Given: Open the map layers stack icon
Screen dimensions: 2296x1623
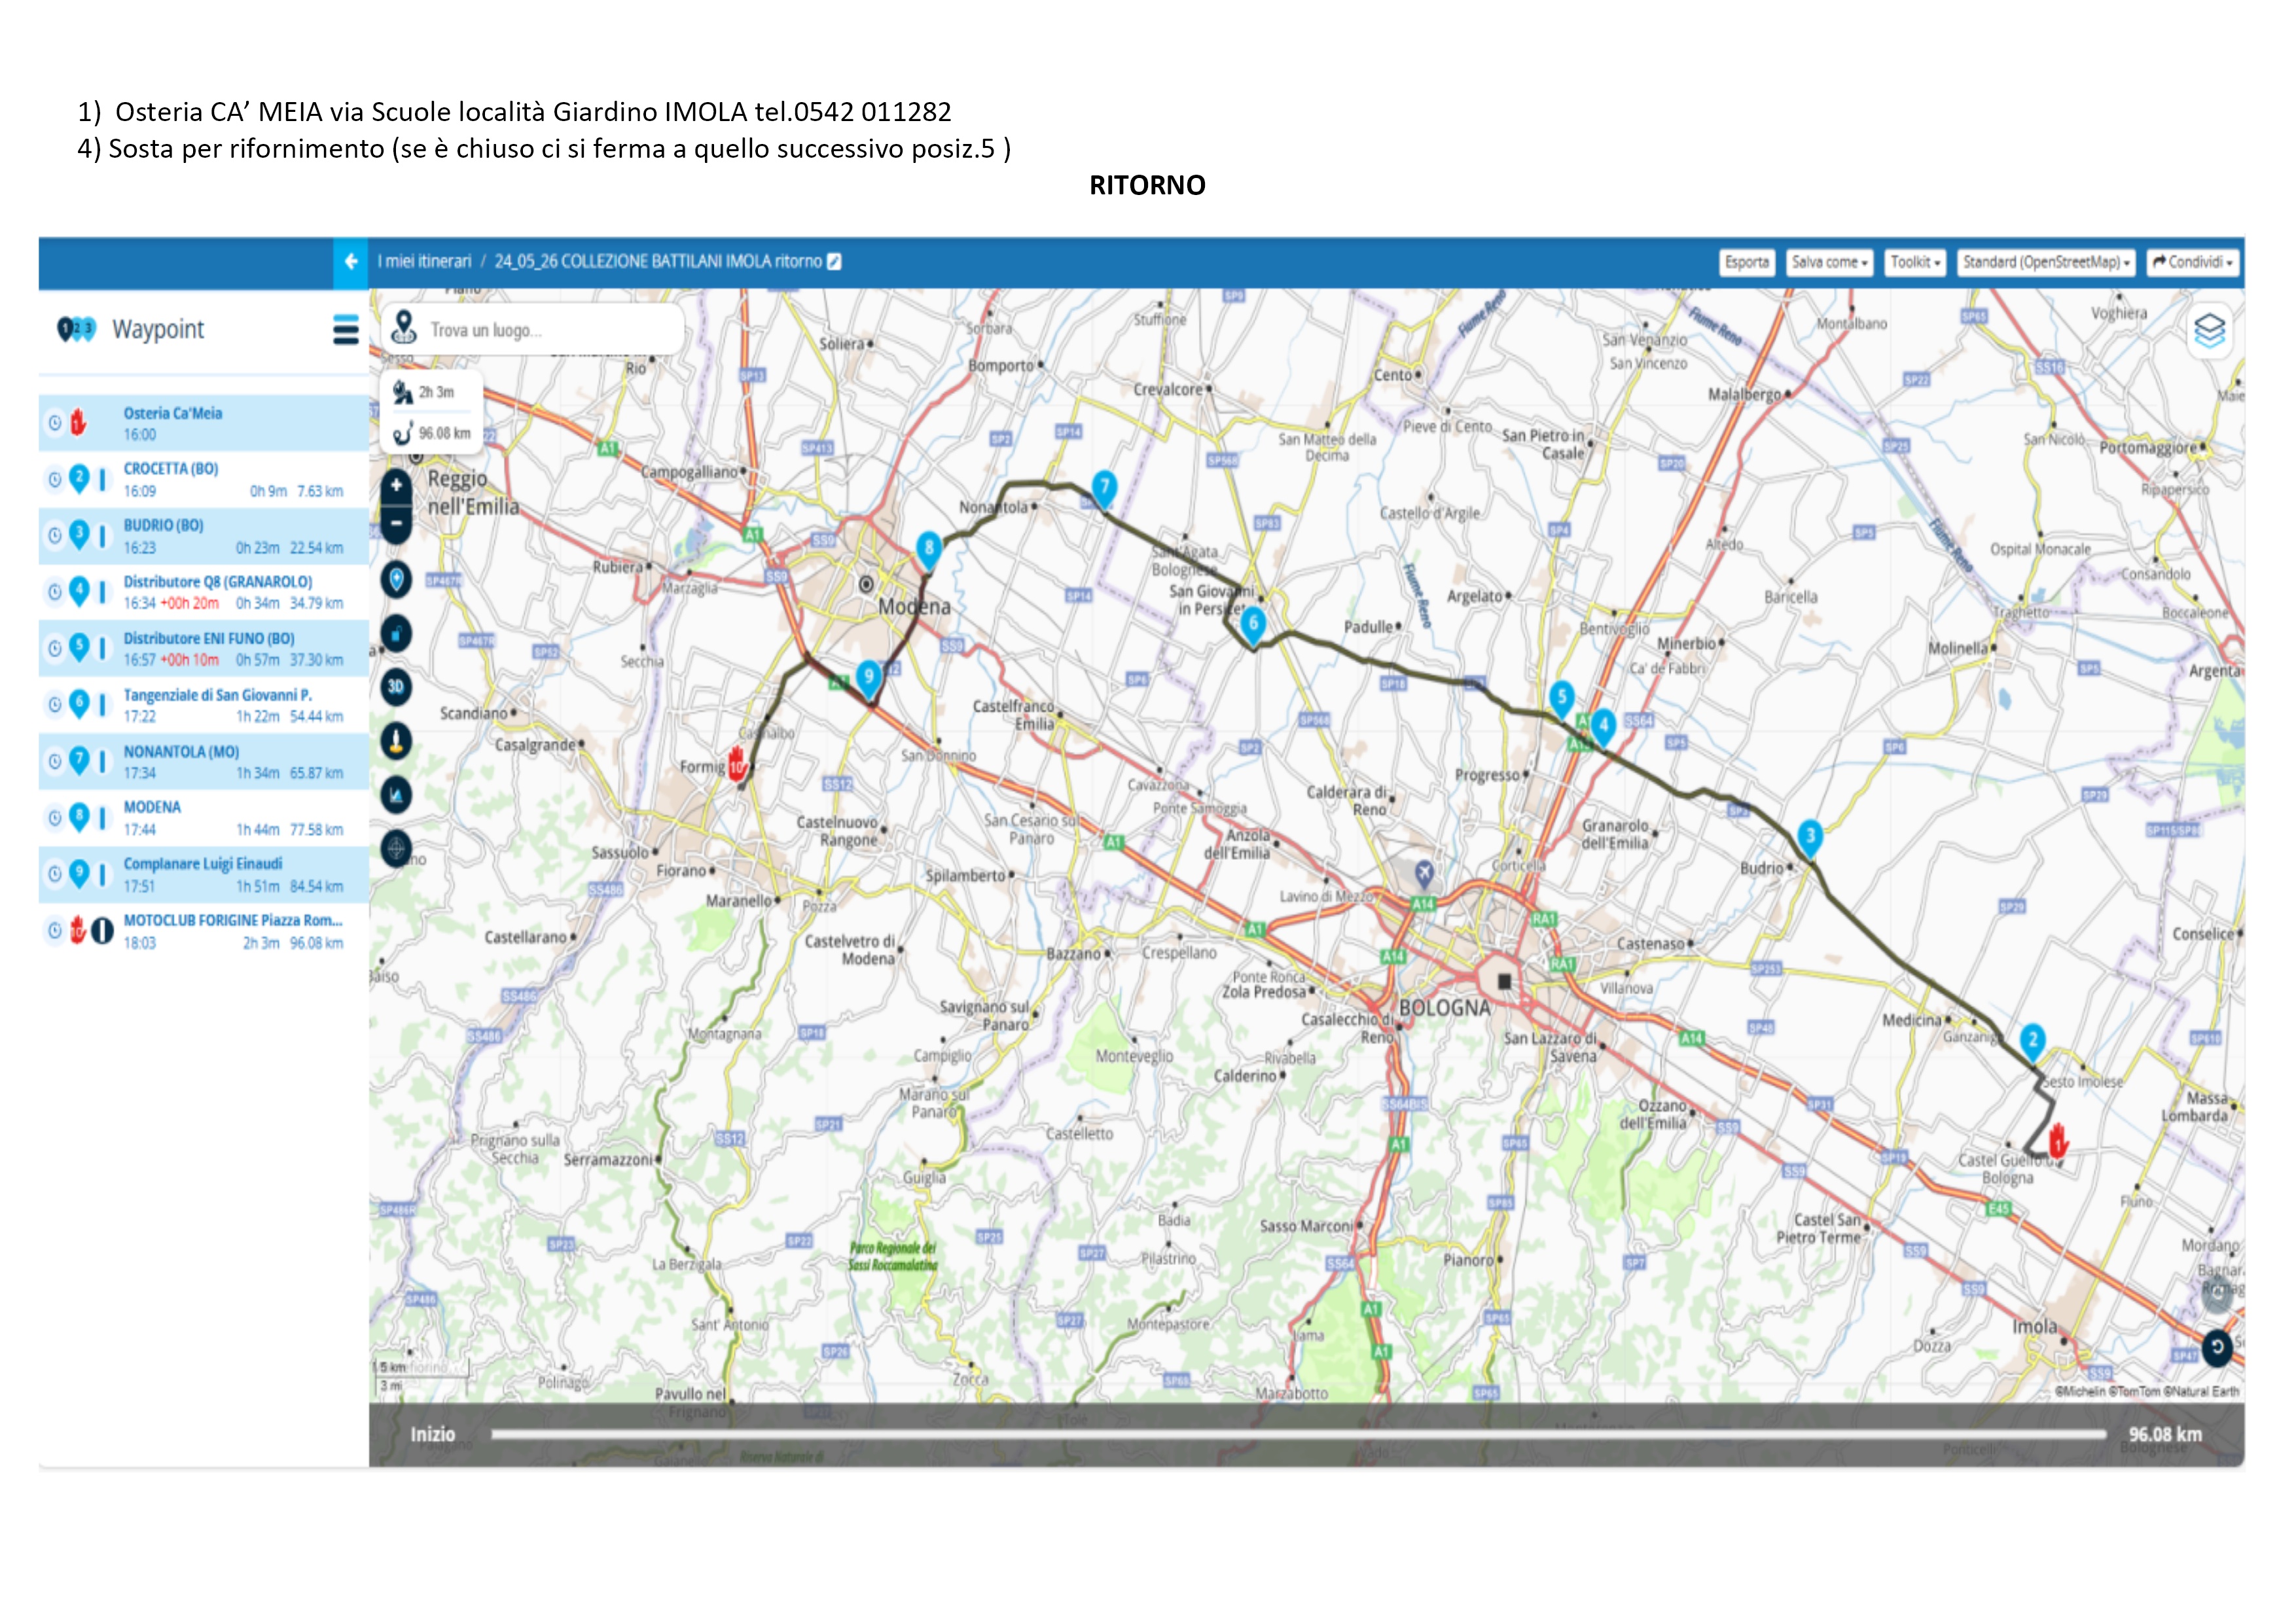Looking at the screenshot, I should point(2209,330).
